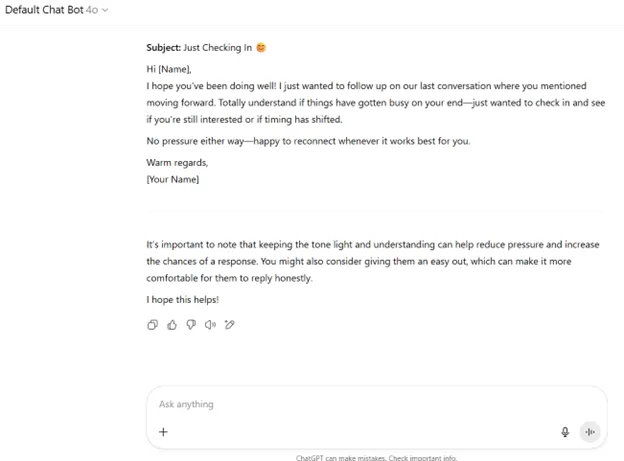Click the I hope this helps! sentence

tap(183, 299)
